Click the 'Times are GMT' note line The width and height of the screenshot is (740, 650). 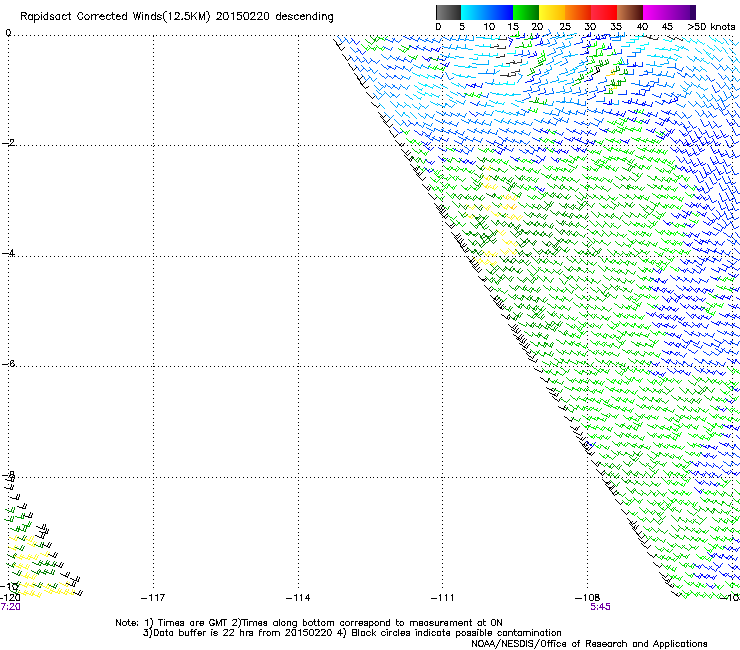[x=309, y=623]
